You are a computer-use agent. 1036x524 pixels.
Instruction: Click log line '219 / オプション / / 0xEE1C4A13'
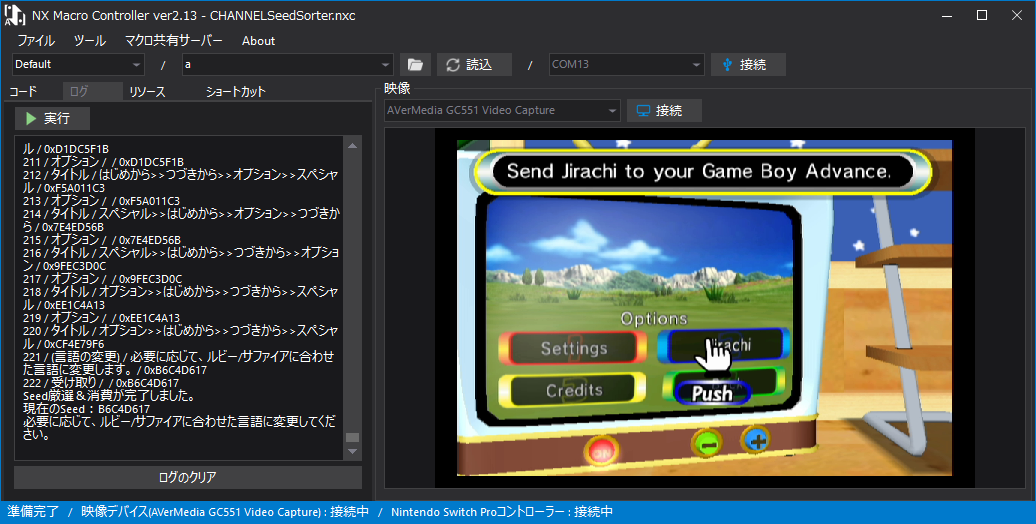pyautogui.click(x=101, y=318)
